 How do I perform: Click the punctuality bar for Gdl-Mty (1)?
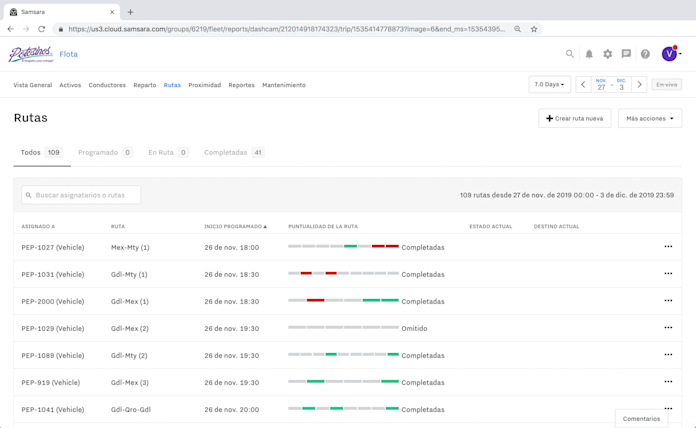point(344,273)
